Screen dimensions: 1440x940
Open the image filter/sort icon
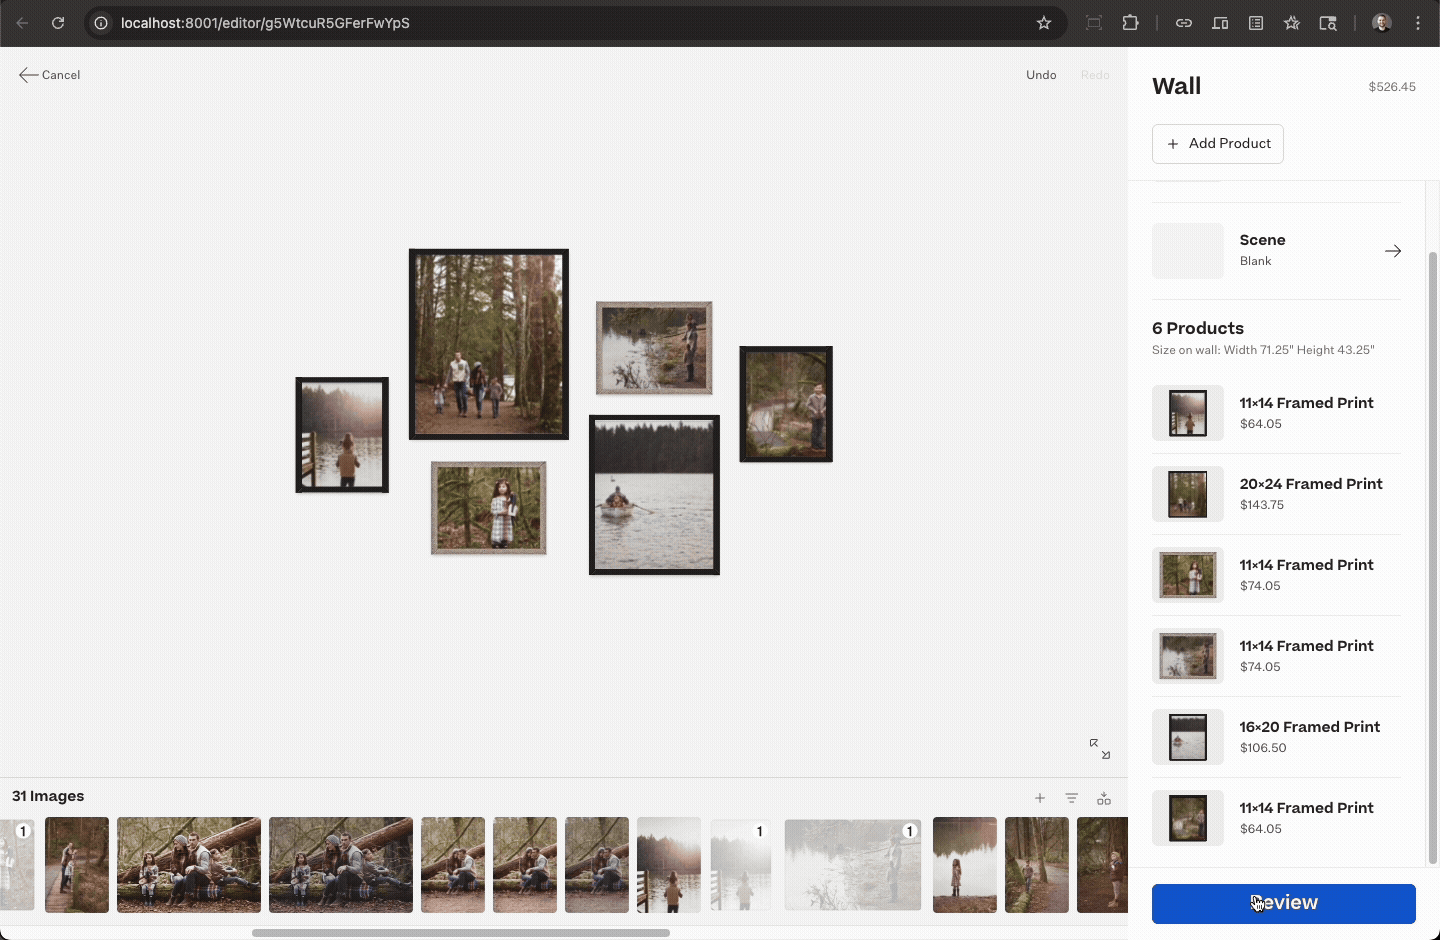[1071, 798]
